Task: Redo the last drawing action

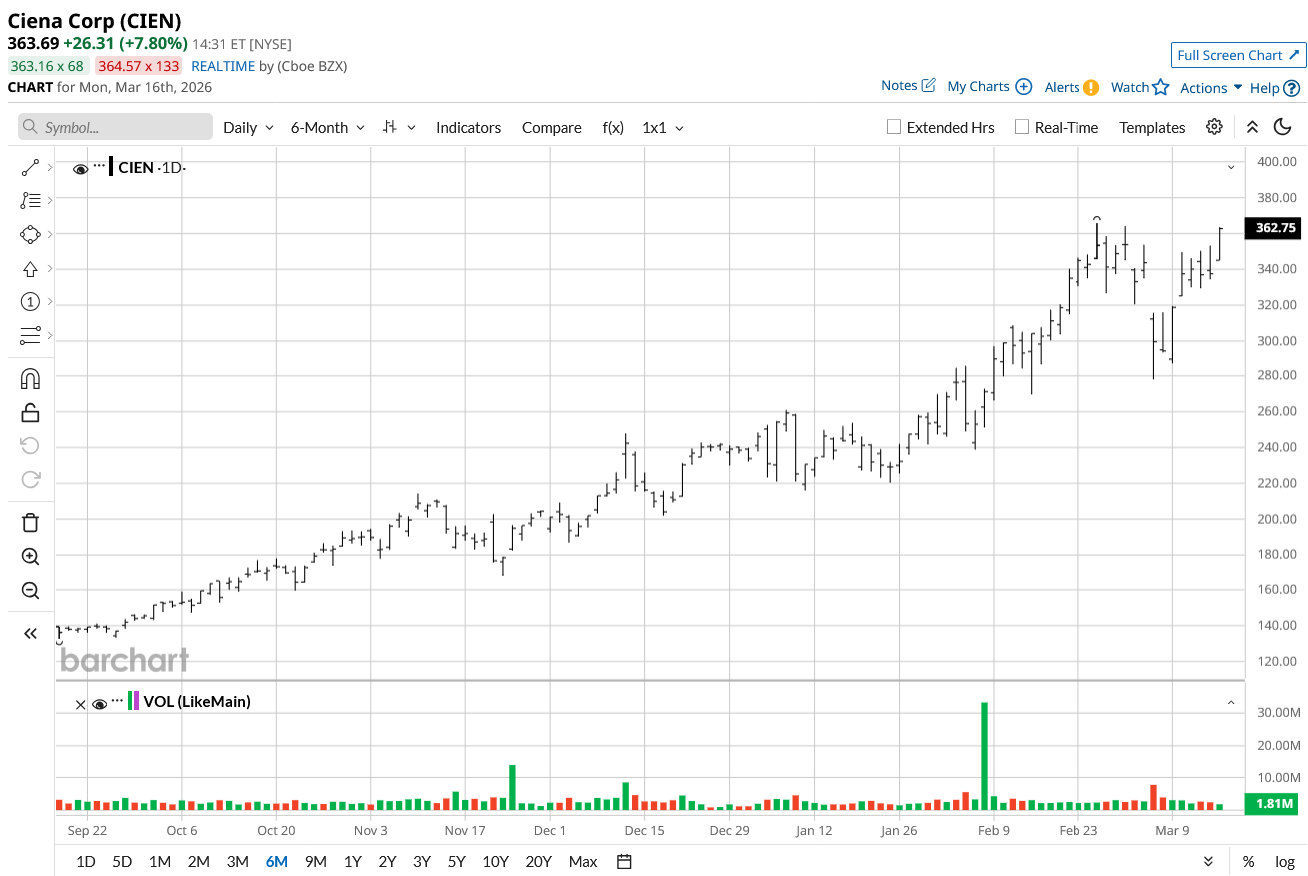Action: click(x=30, y=479)
